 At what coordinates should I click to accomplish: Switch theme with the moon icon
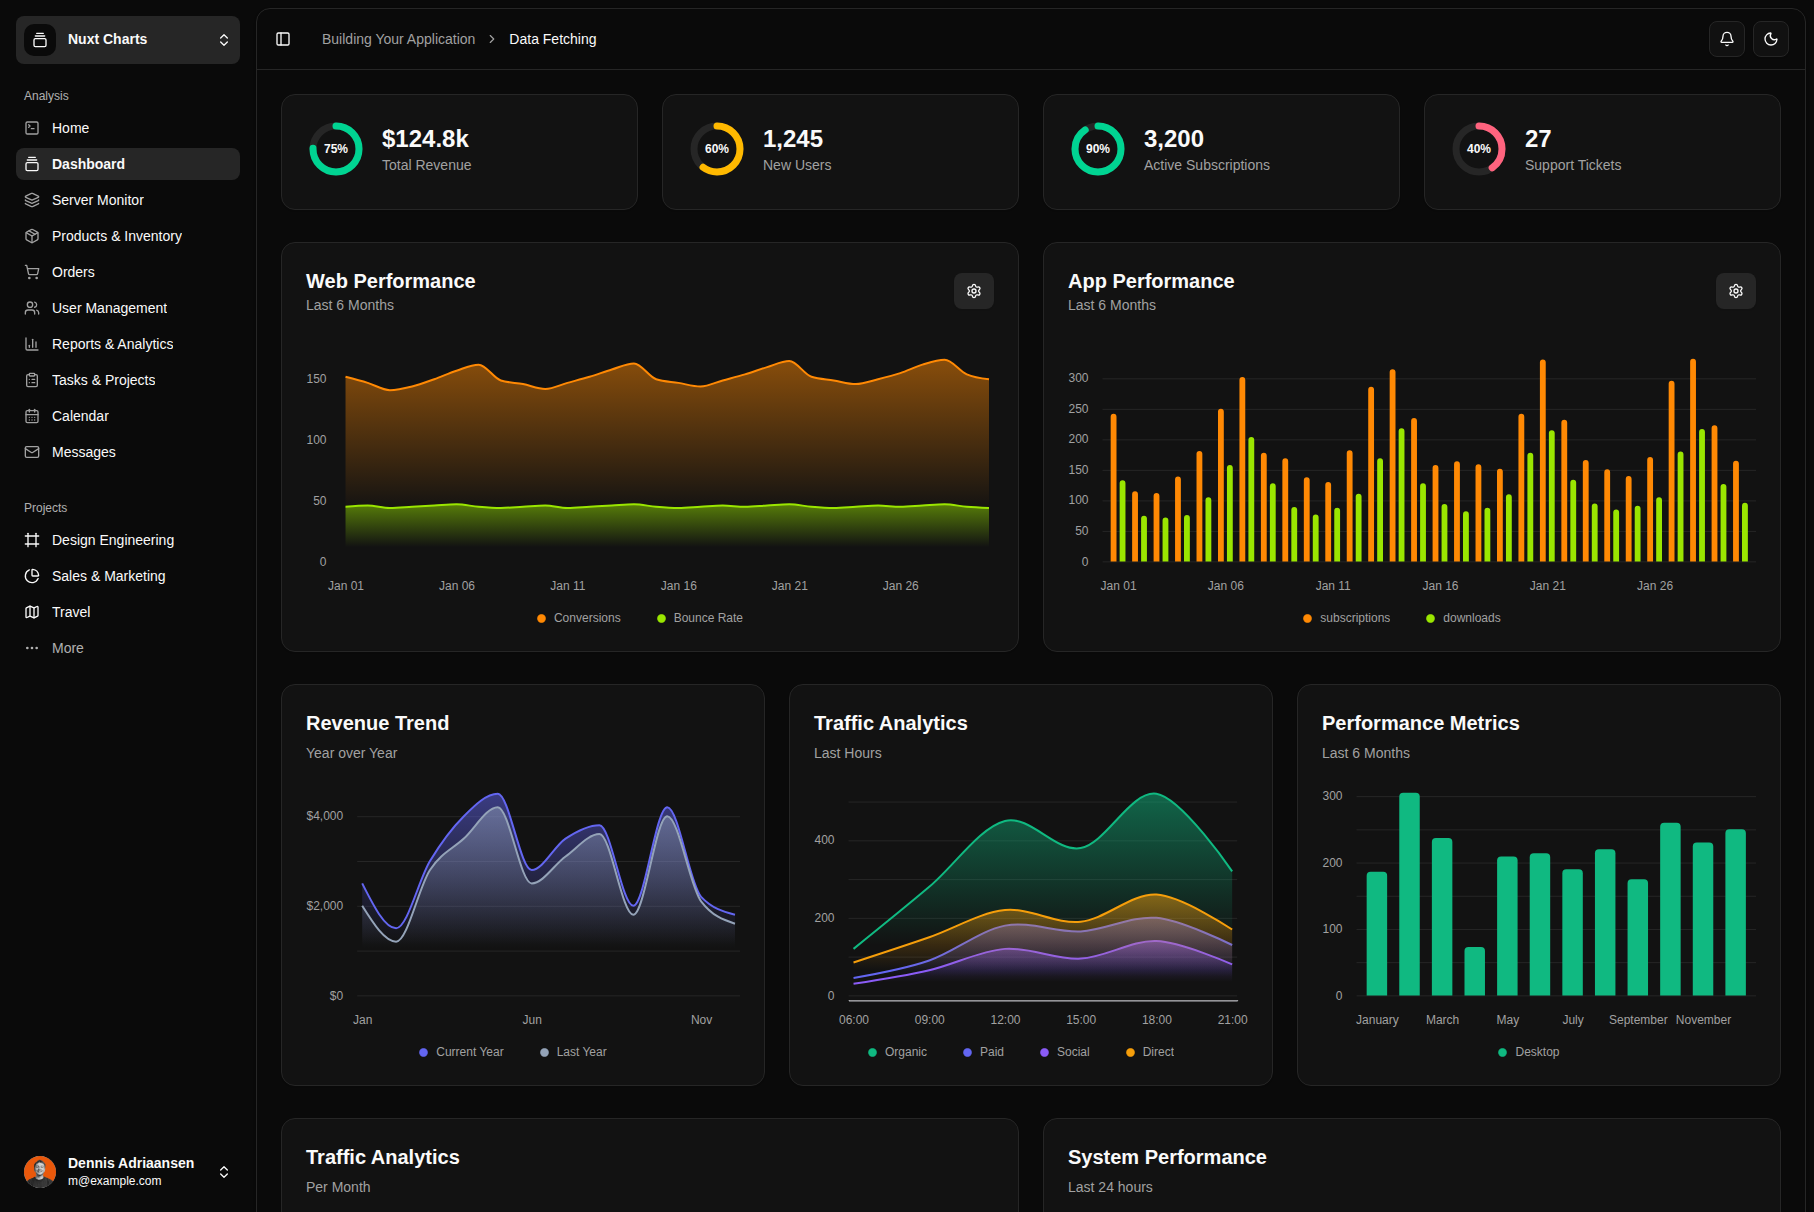(1770, 39)
